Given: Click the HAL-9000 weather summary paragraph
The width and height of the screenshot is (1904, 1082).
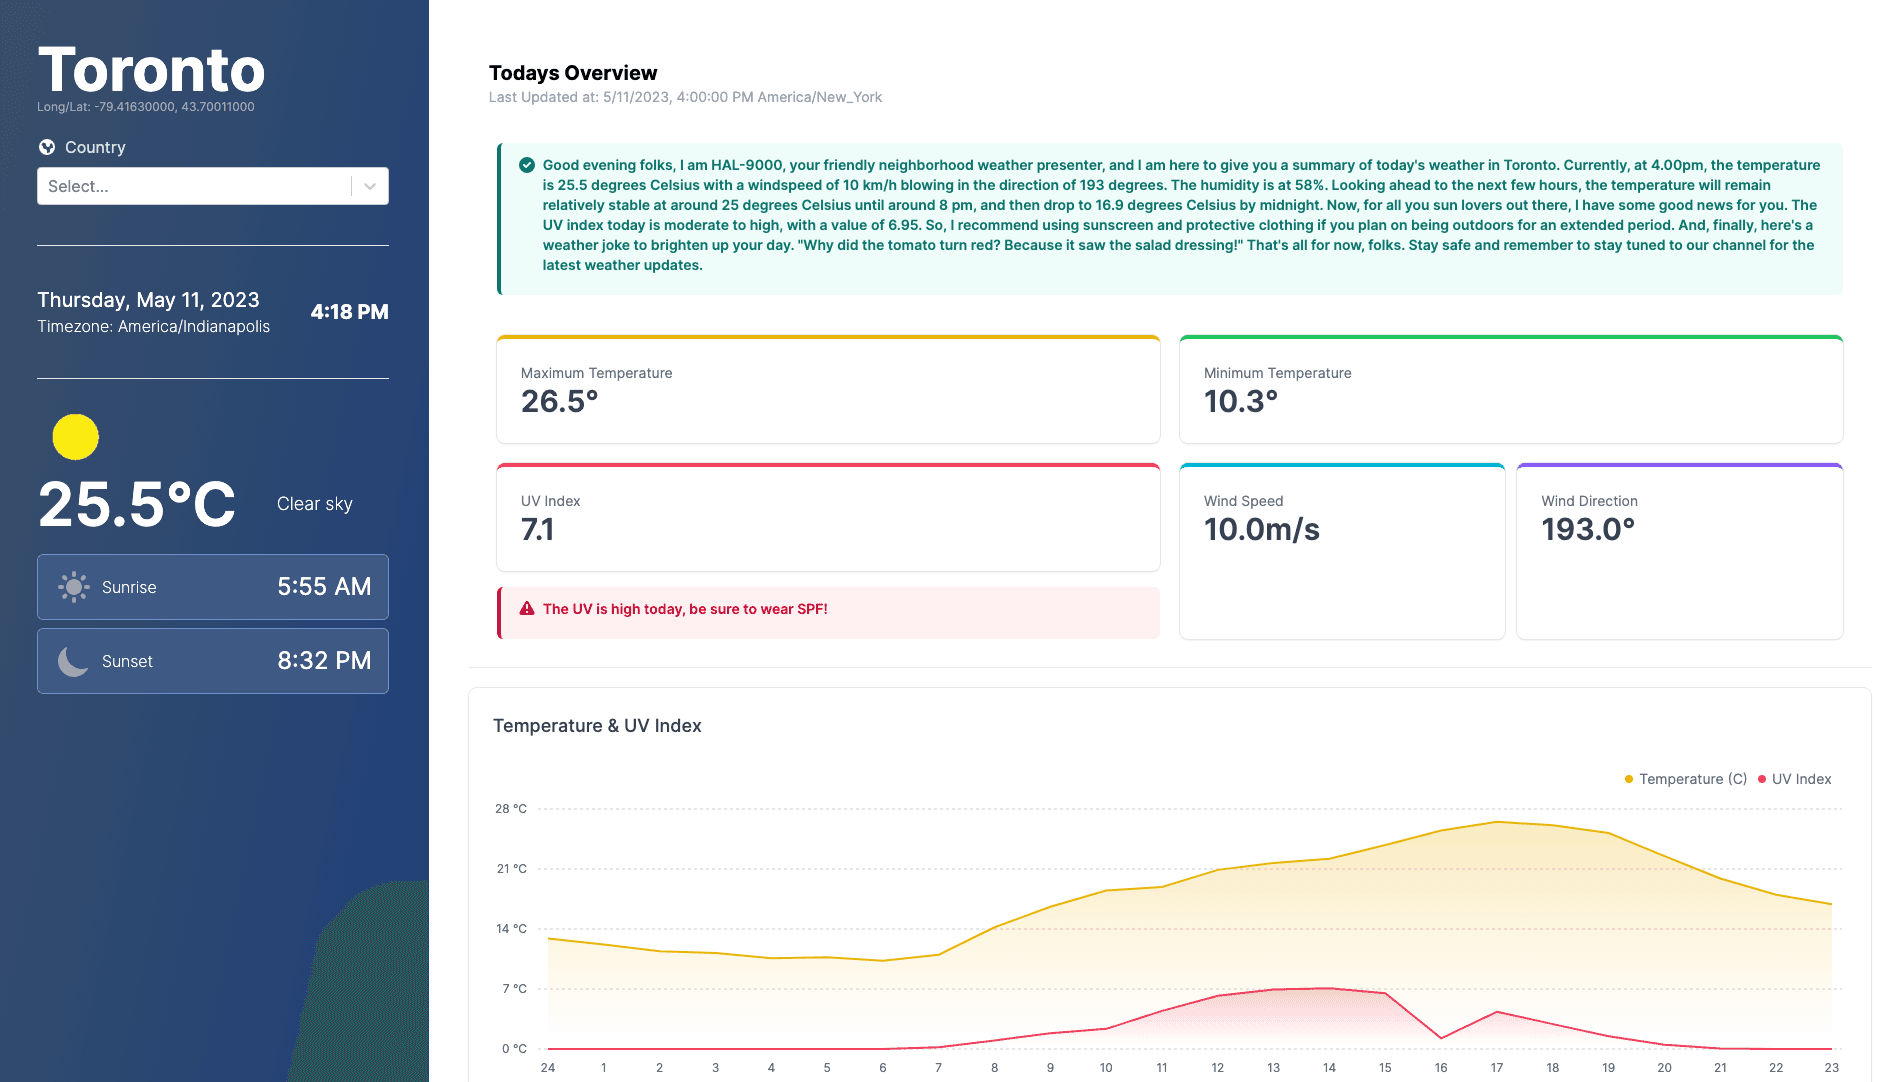Looking at the screenshot, I should pyautogui.click(x=1181, y=215).
